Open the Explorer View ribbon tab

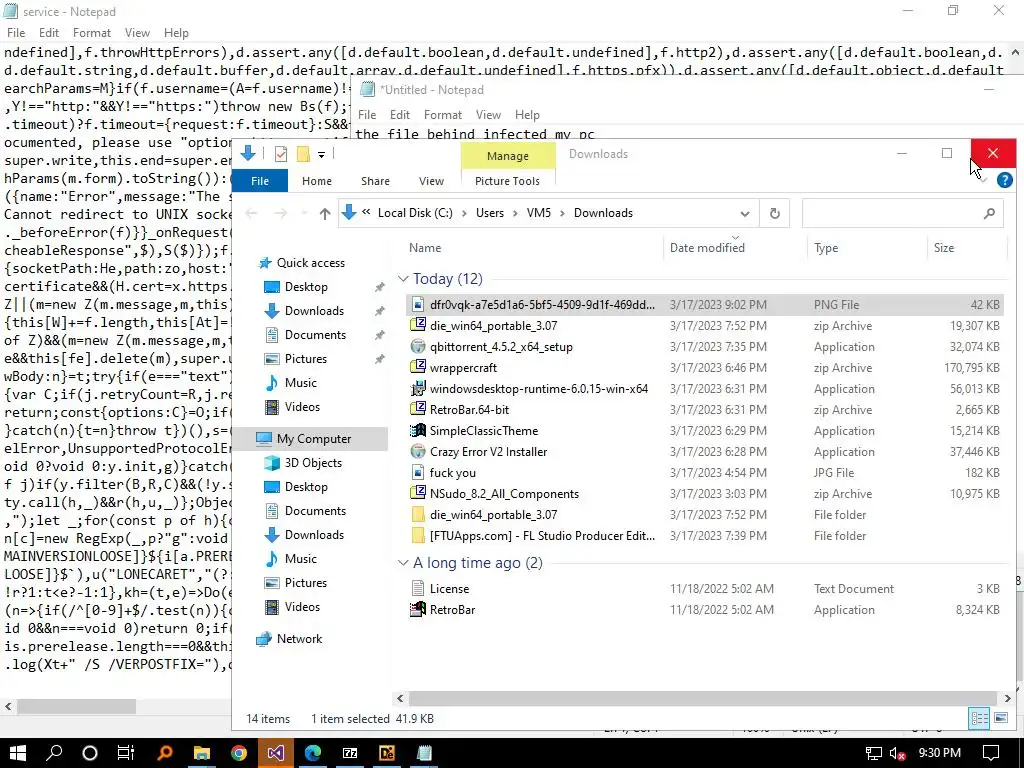coord(431,181)
